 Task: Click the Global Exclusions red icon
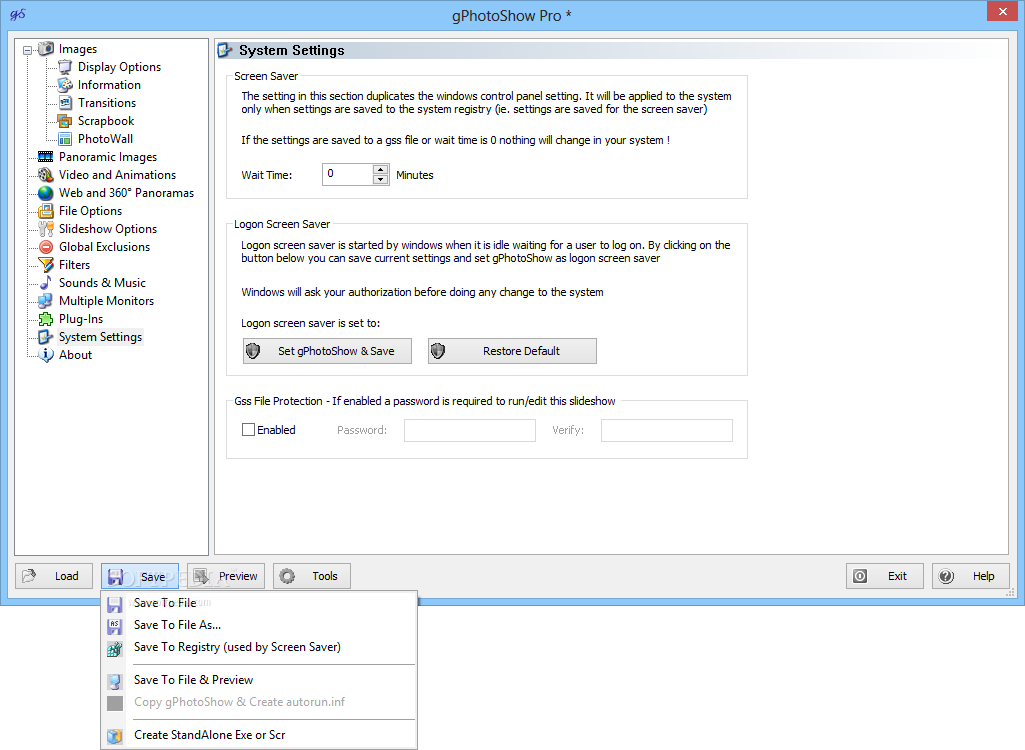(x=46, y=247)
